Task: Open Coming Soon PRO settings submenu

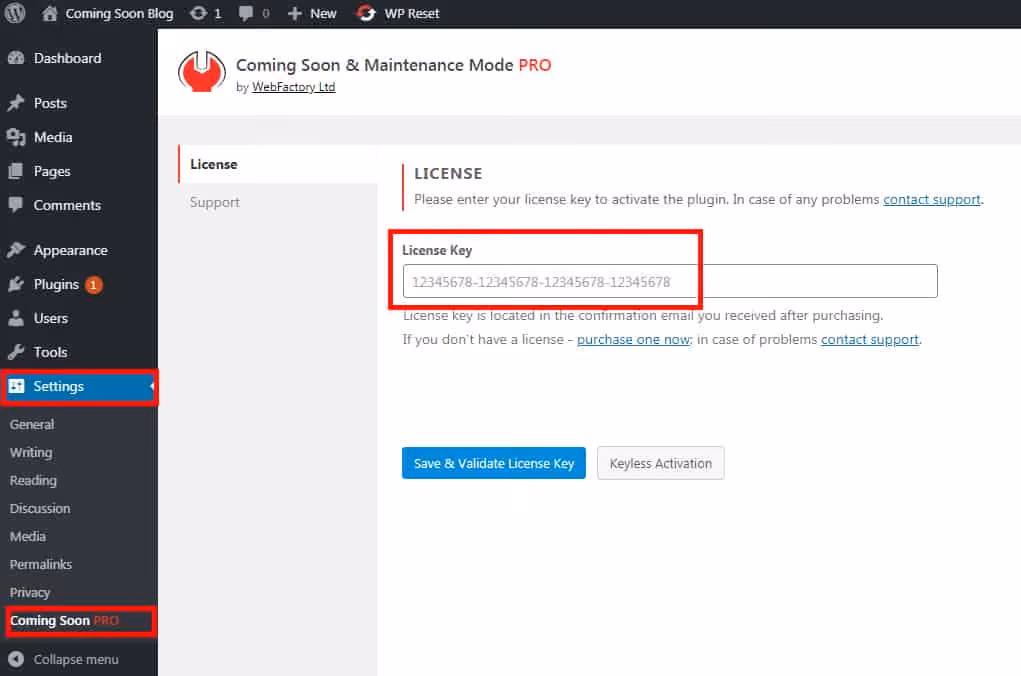Action: [x=64, y=621]
